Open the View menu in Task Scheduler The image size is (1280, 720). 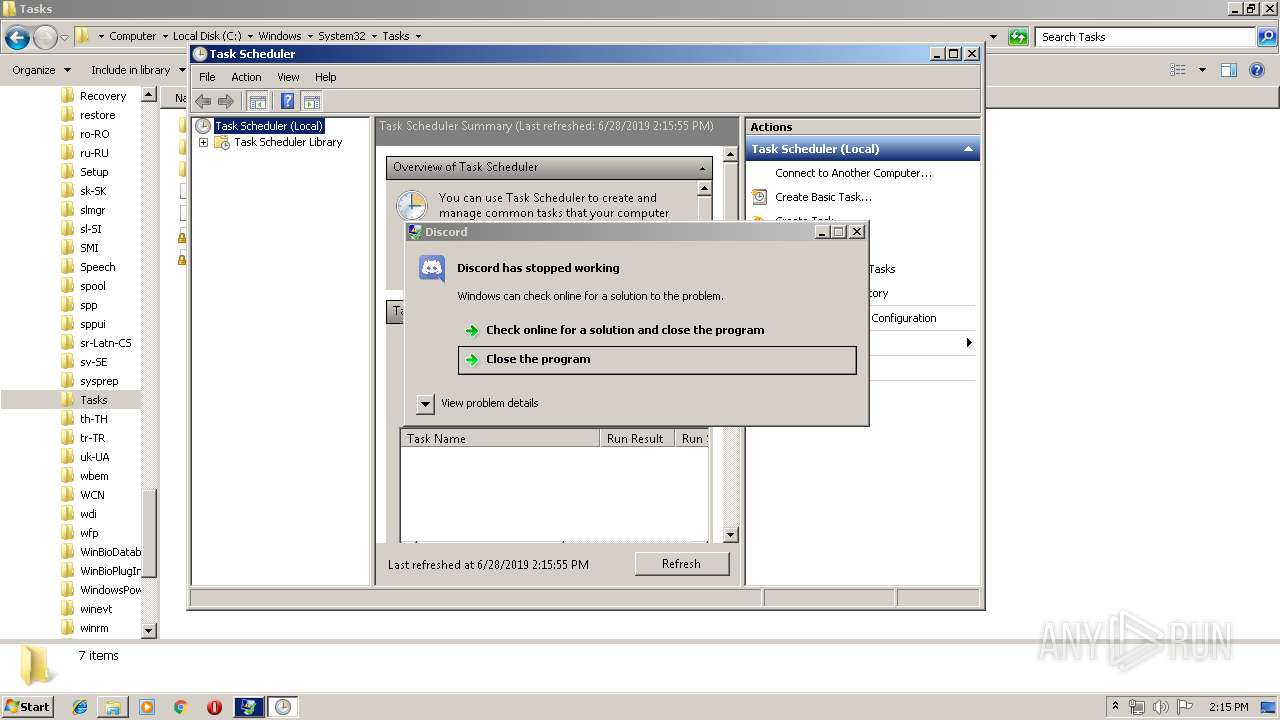(288, 77)
